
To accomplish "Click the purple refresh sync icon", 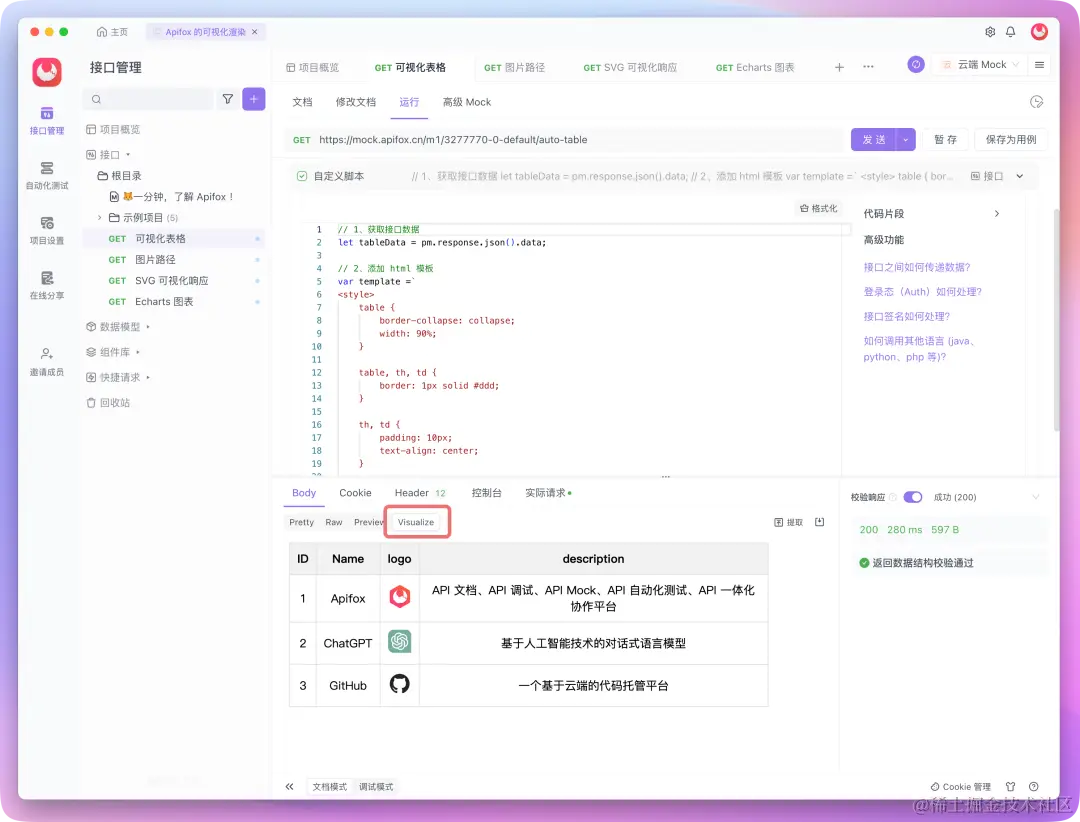I will point(915,65).
